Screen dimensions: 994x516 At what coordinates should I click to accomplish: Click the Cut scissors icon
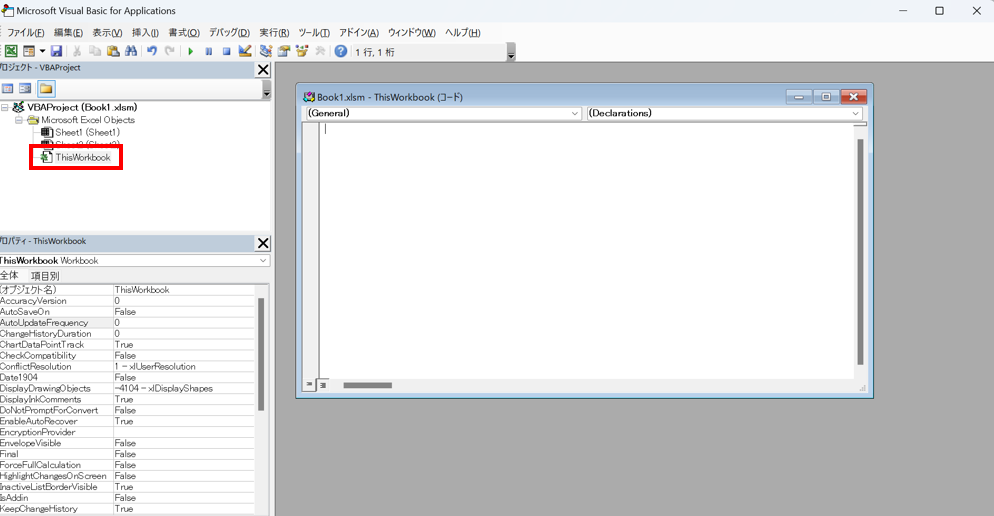coord(77,51)
